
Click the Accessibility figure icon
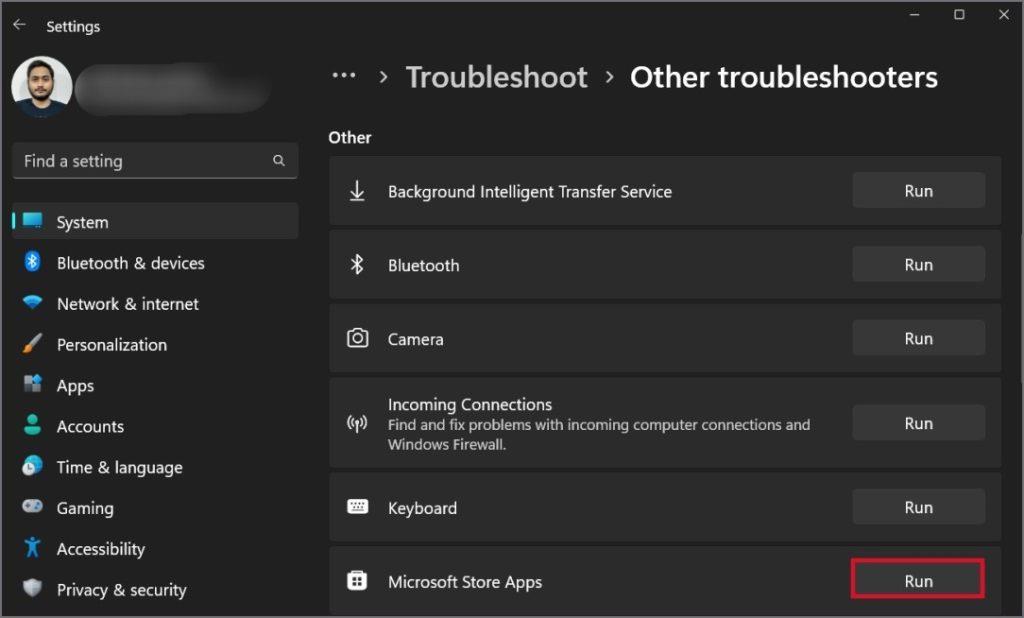point(32,547)
